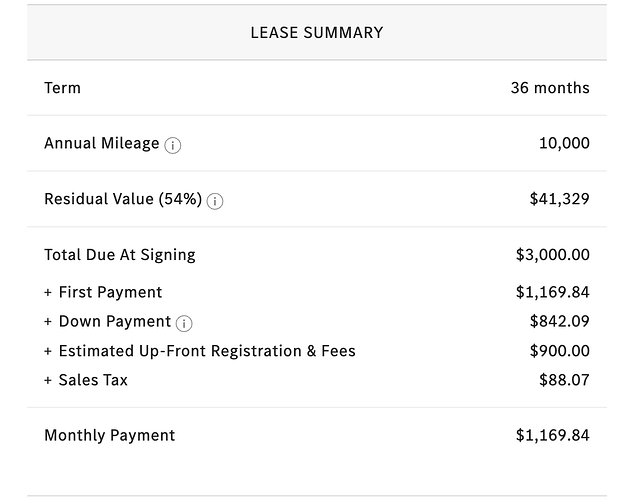Select the $88.07 sales tax amount
627x500 pixels.
[x=564, y=380]
